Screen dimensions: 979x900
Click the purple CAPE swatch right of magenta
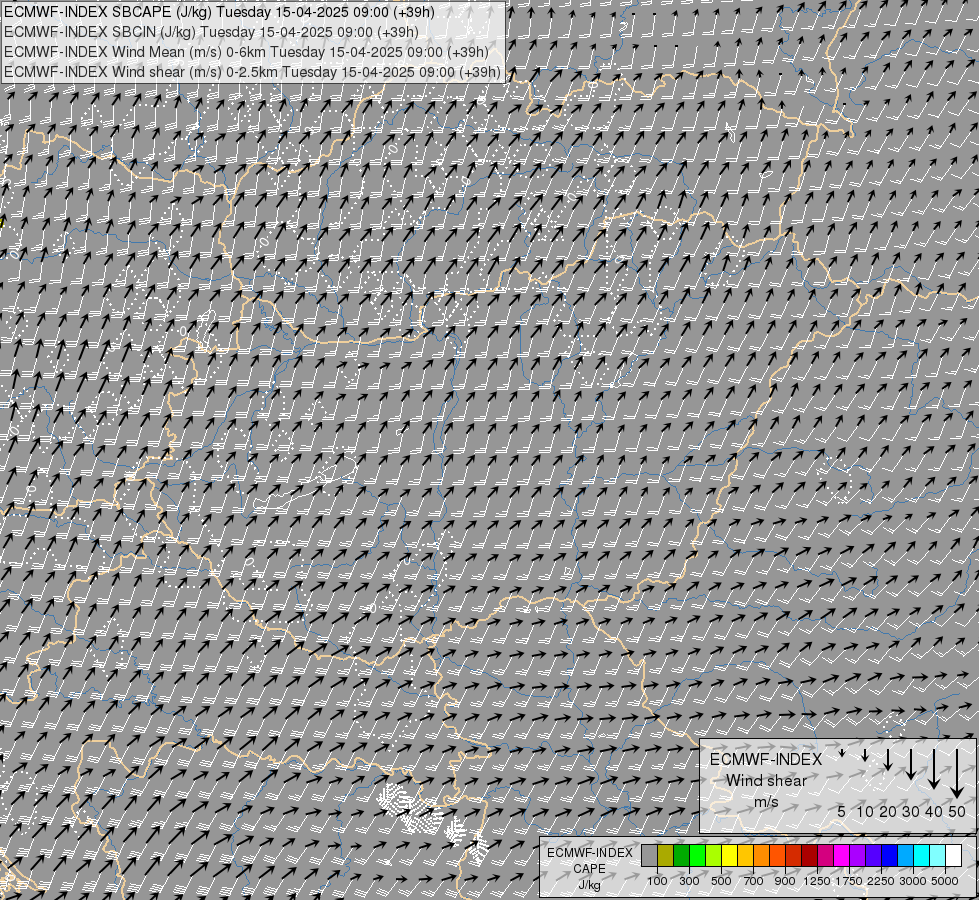click(857, 856)
